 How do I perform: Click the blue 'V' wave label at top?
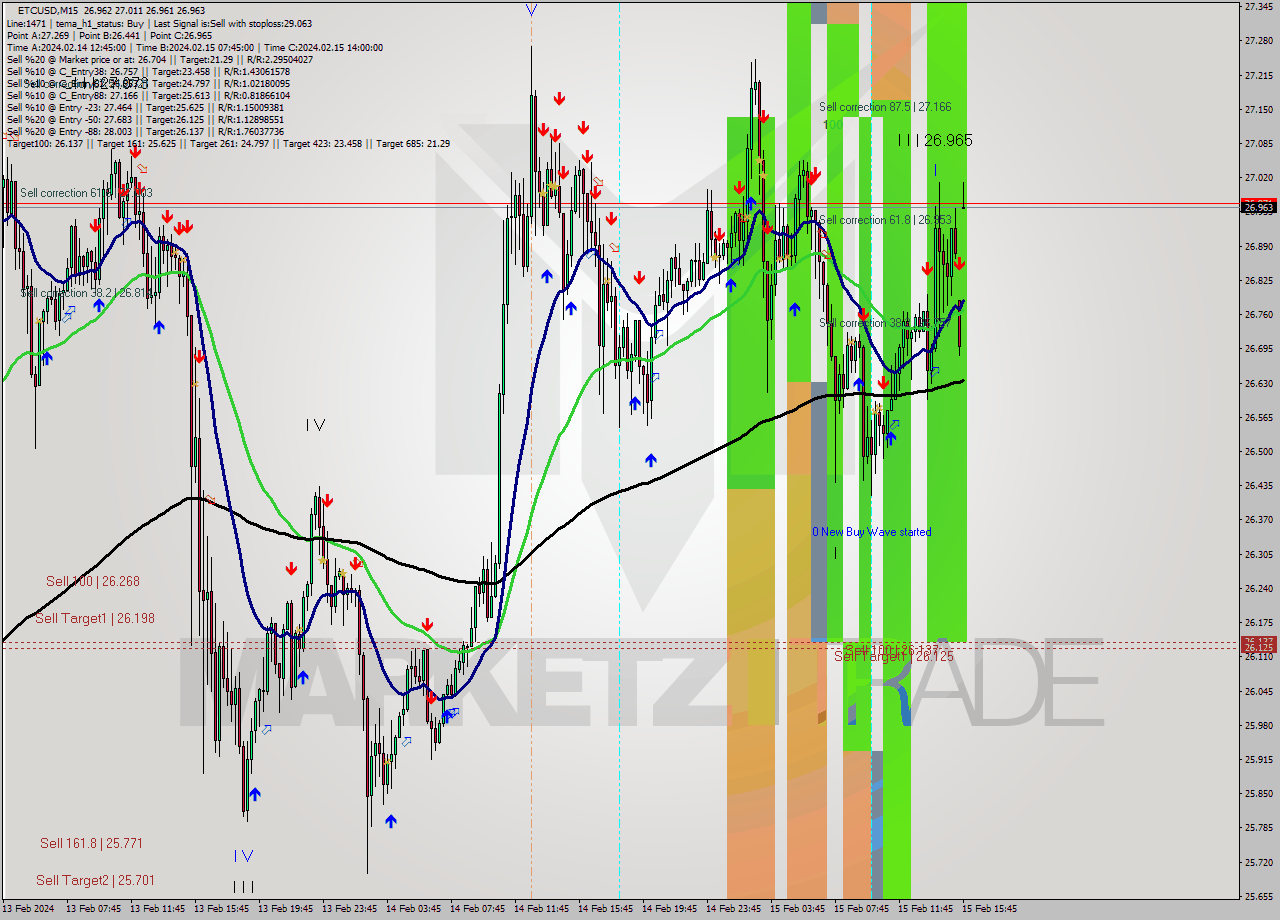(x=531, y=10)
